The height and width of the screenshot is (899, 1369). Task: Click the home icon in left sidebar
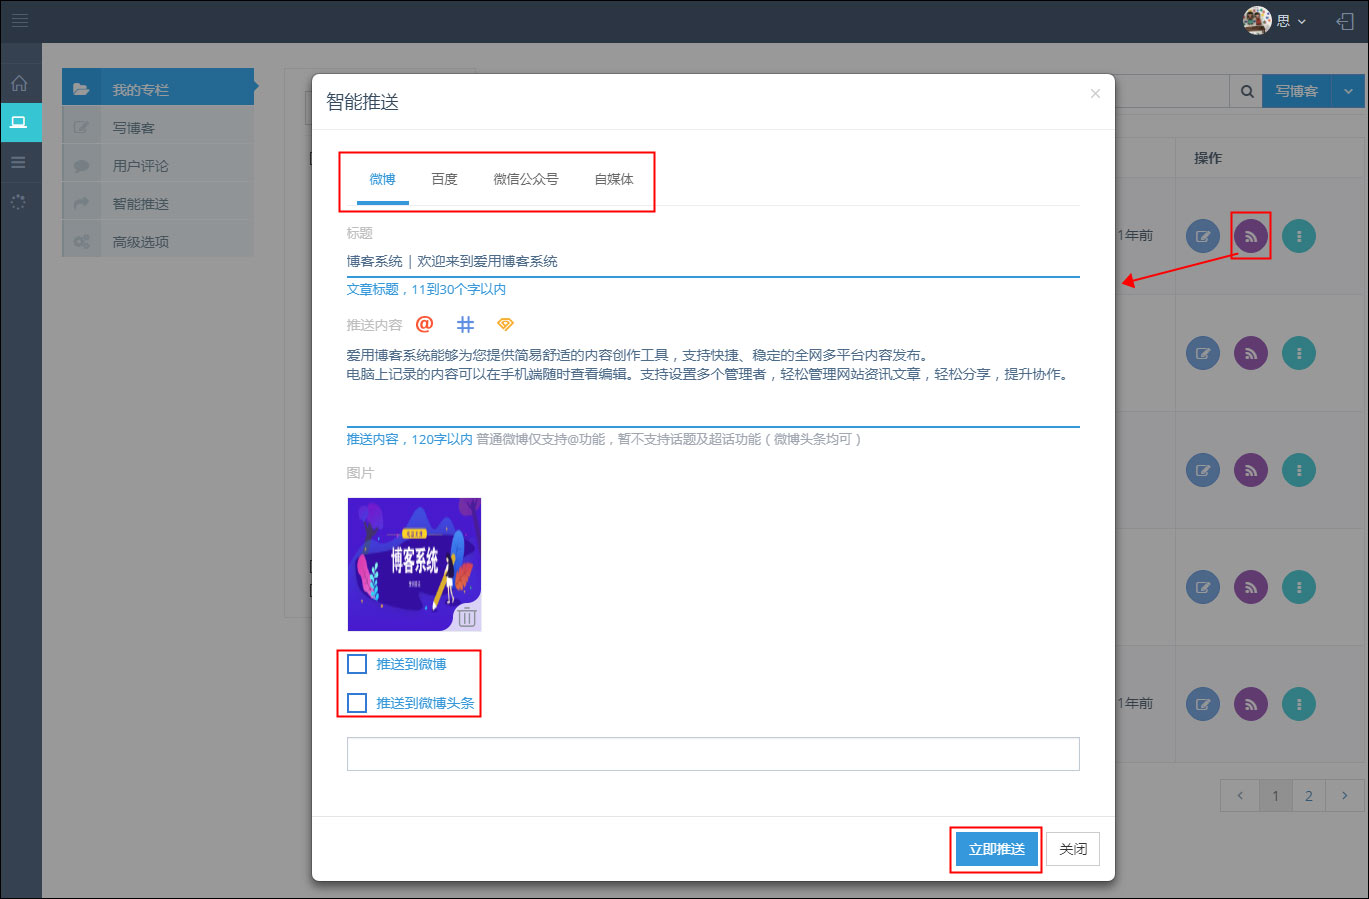click(x=19, y=83)
